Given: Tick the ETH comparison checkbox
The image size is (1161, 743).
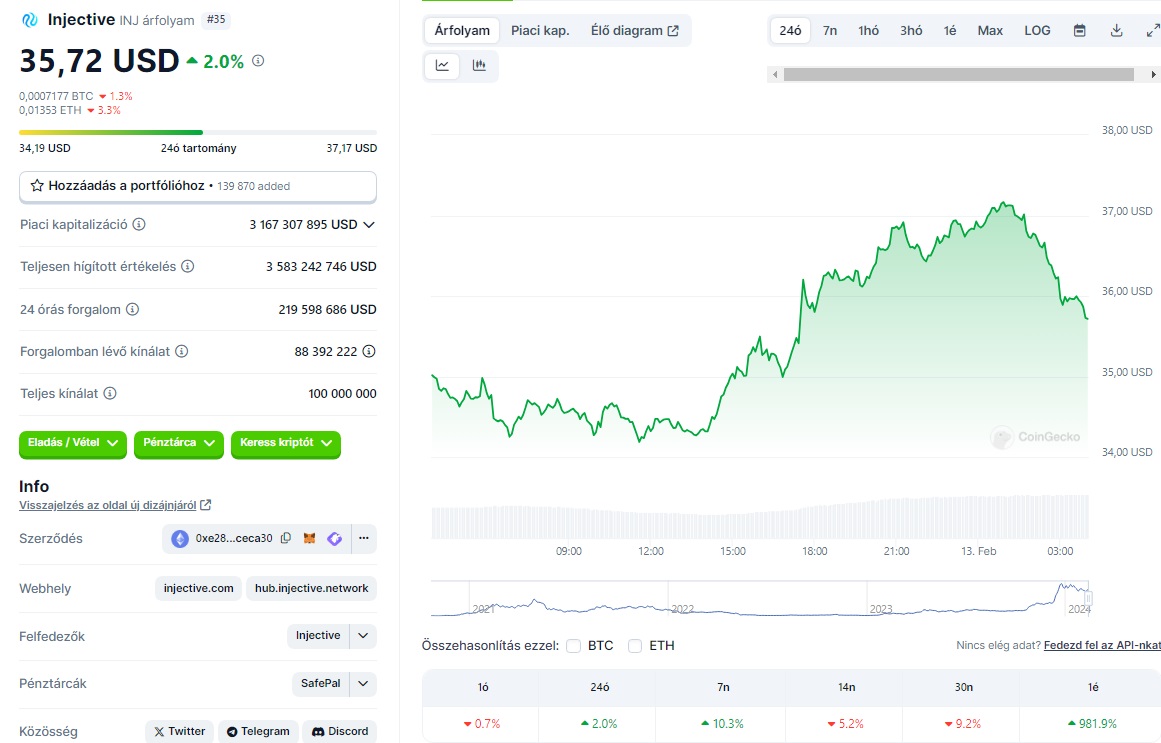Looking at the screenshot, I should pos(635,646).
